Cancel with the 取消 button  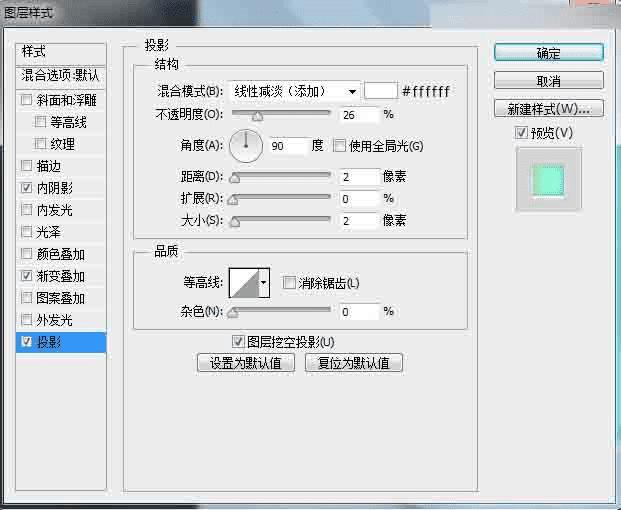[x=549, y=81]
